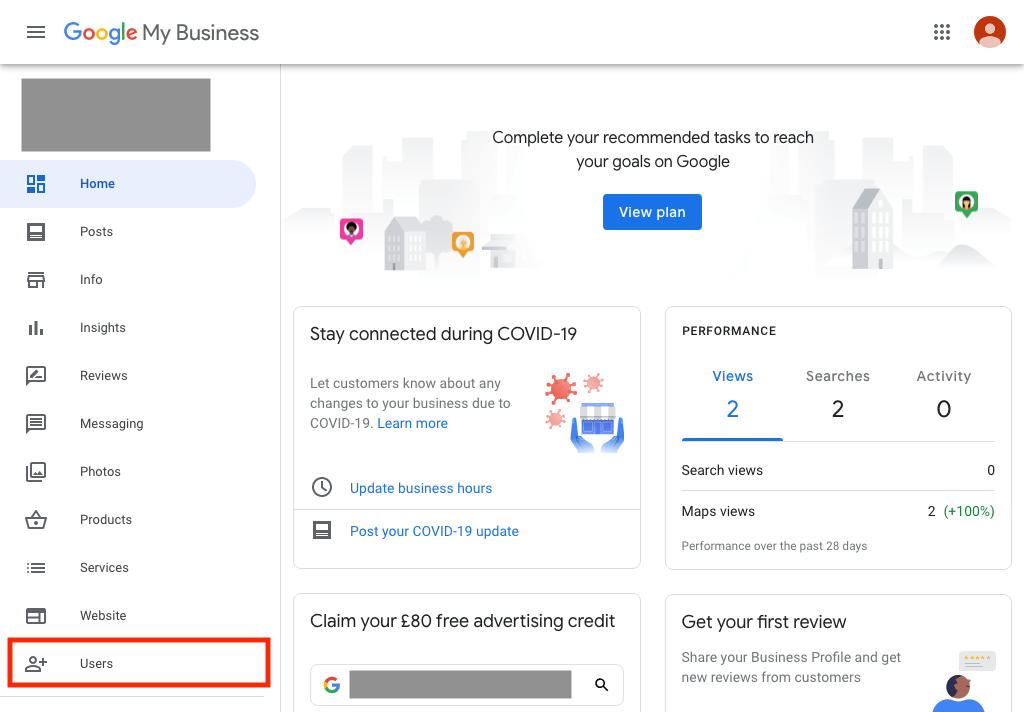Click the Insights bar chart icon
The width and height of the screenshot is (1024, 712).
click(36, 328)
